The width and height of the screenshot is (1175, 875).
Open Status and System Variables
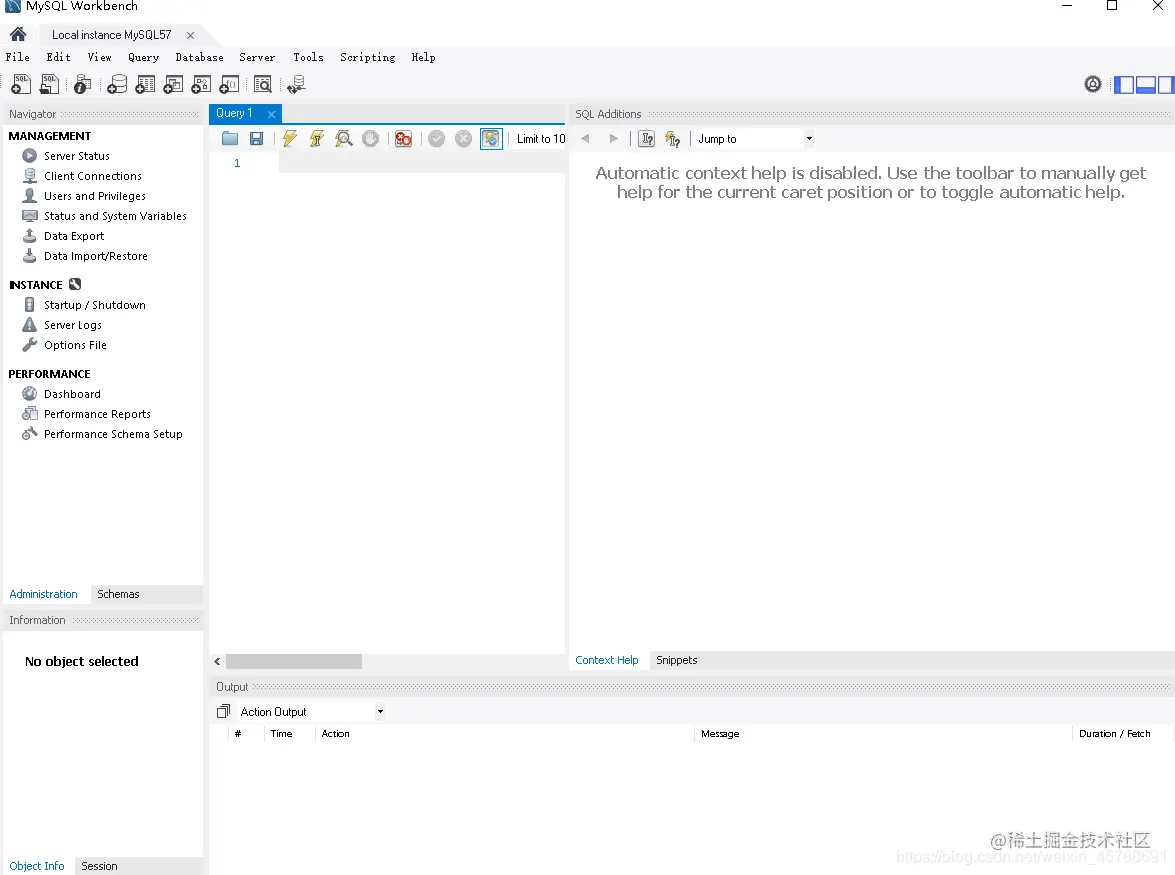pyautogui.click(x=115, y=216)
